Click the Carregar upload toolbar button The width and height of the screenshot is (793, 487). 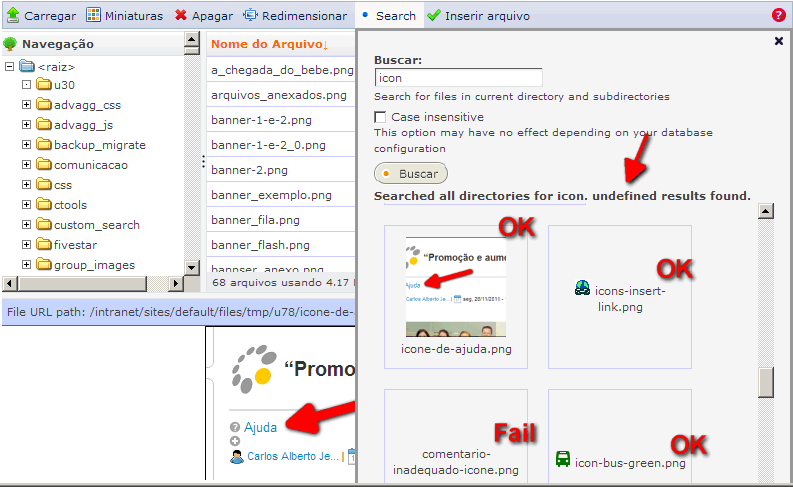pyautogui.click(x=41, y=16)
